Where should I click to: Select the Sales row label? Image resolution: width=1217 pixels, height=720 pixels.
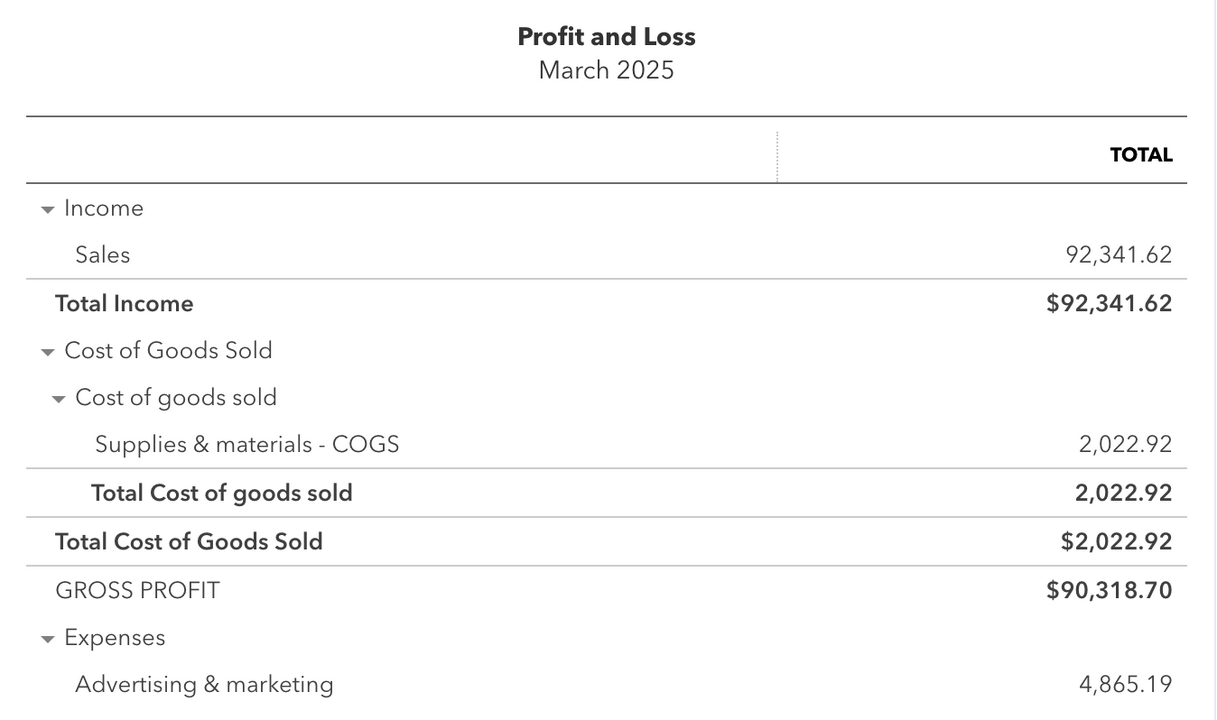click(x=102, y=255)
